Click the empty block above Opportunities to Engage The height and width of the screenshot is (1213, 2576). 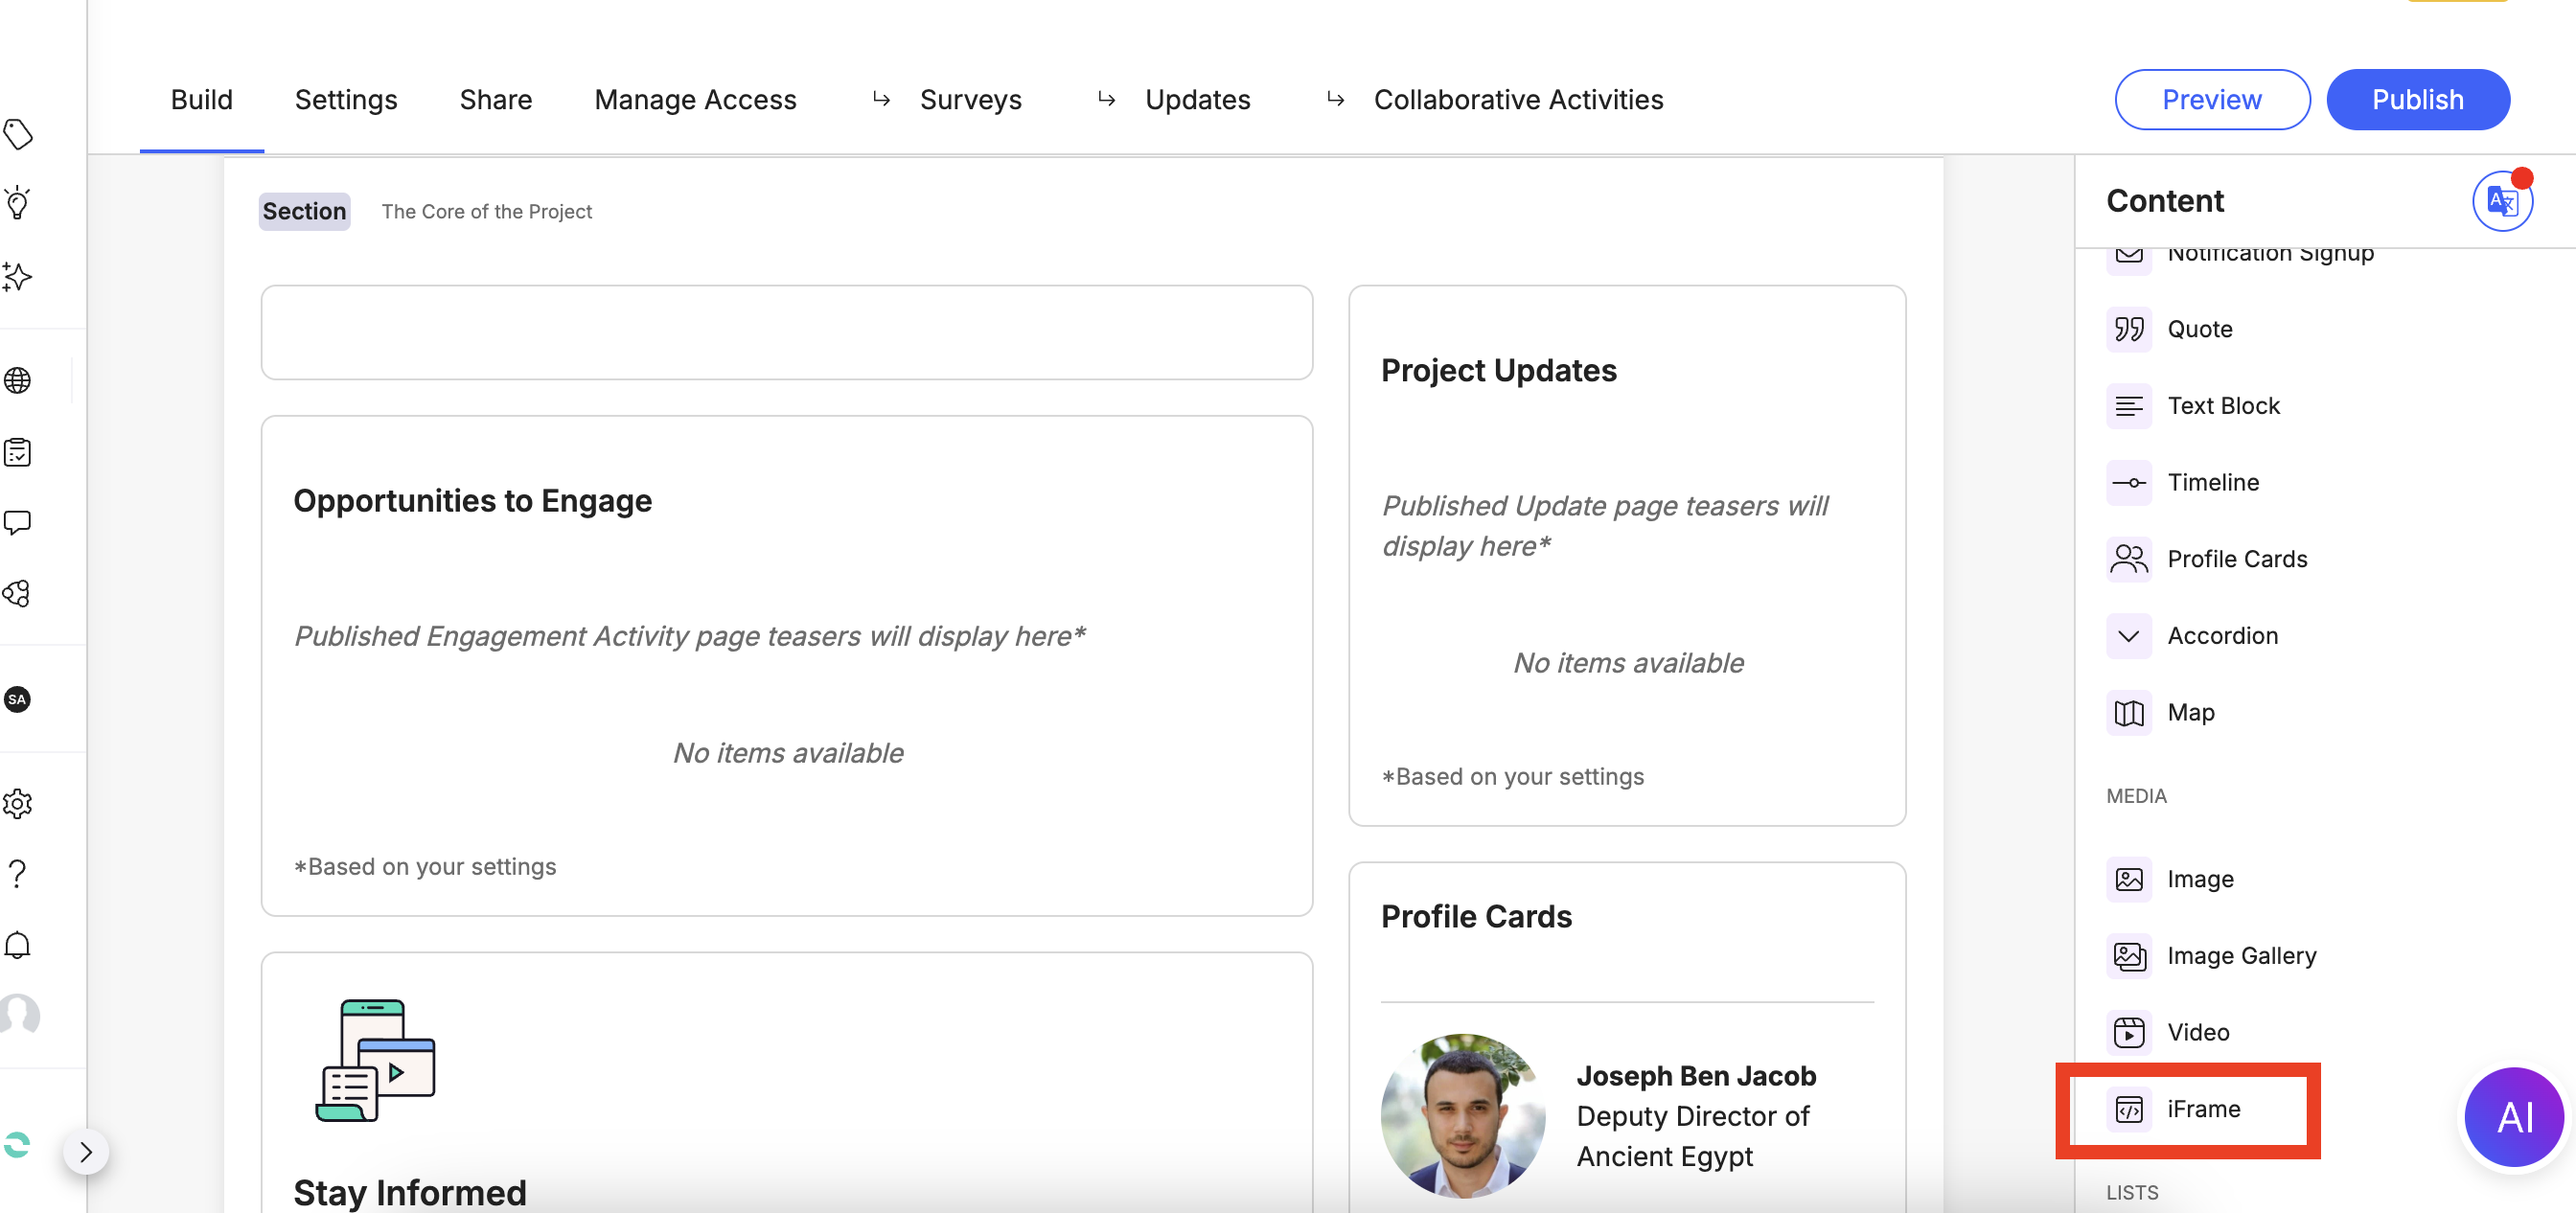tap(786, 333)
